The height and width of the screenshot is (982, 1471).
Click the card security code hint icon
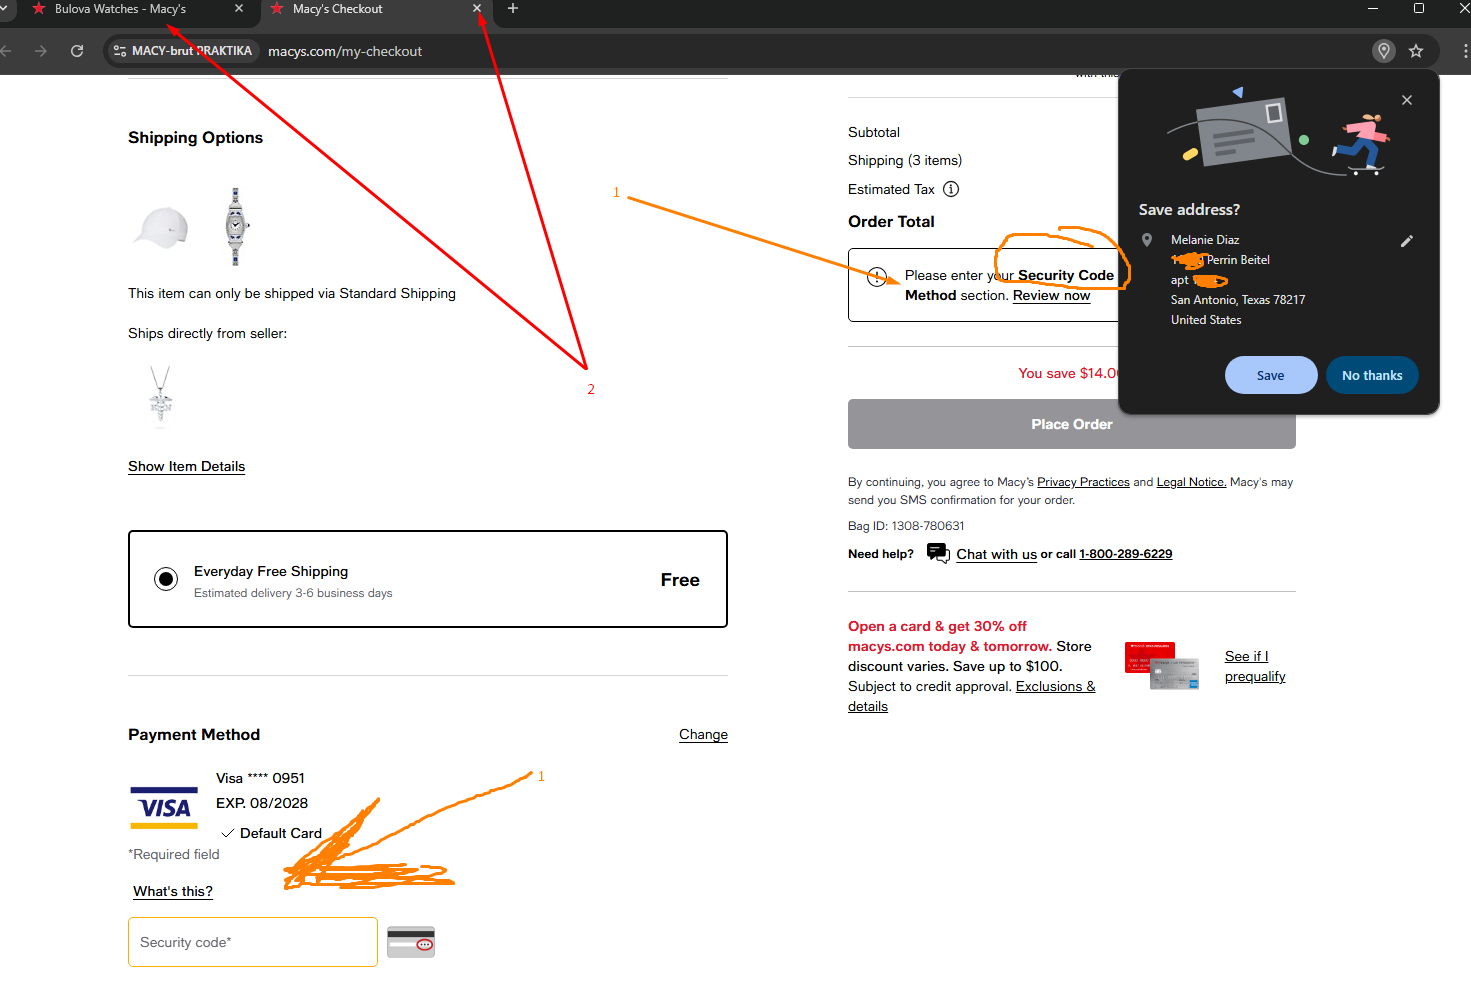(411, 942)
